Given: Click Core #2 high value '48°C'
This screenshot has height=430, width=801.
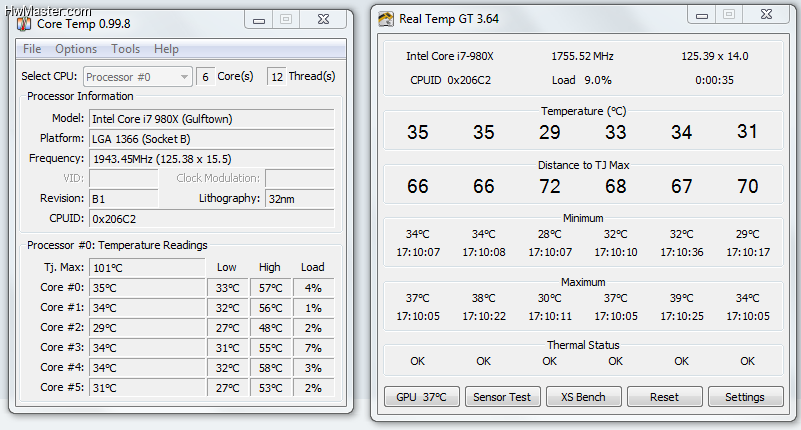Looking at the screenshot, I should pos(270,327).
